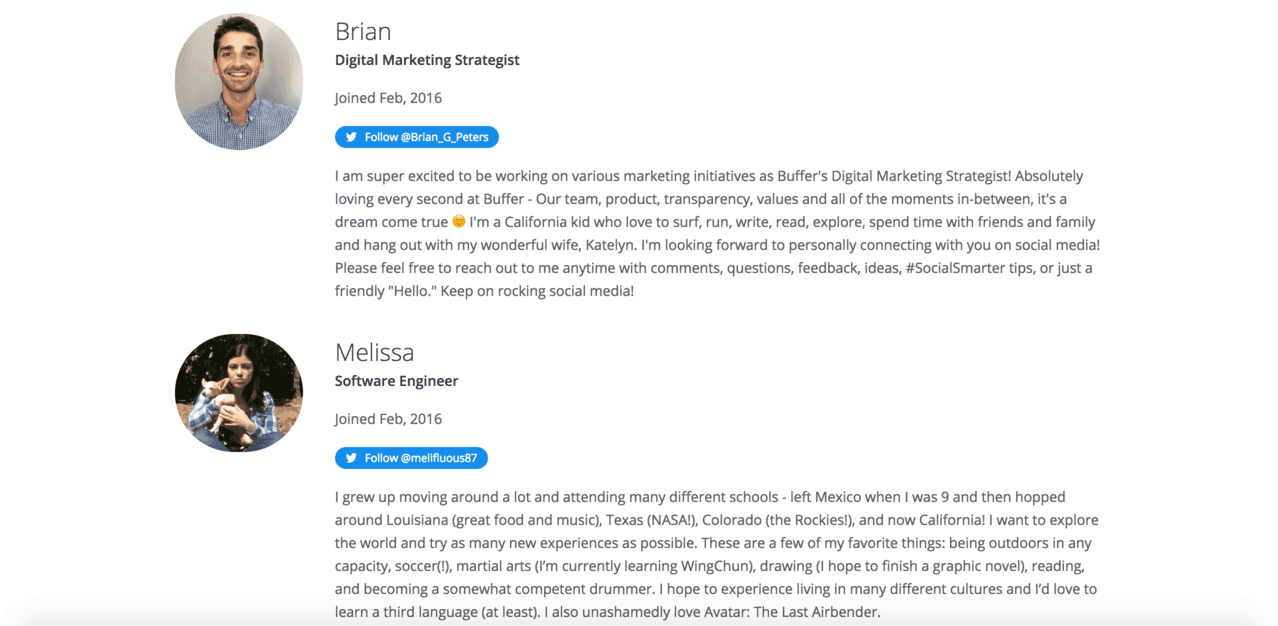This screenshot has height=626, width=1278.
Task: Click Melissa's Joined Feb, 2016 text
Action: click(x=388, y=419)
